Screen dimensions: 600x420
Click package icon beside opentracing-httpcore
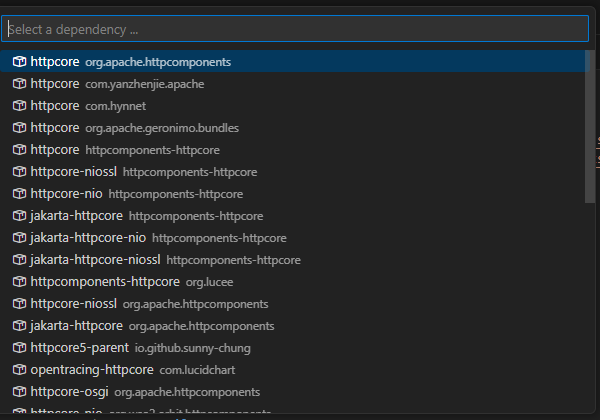19,370
